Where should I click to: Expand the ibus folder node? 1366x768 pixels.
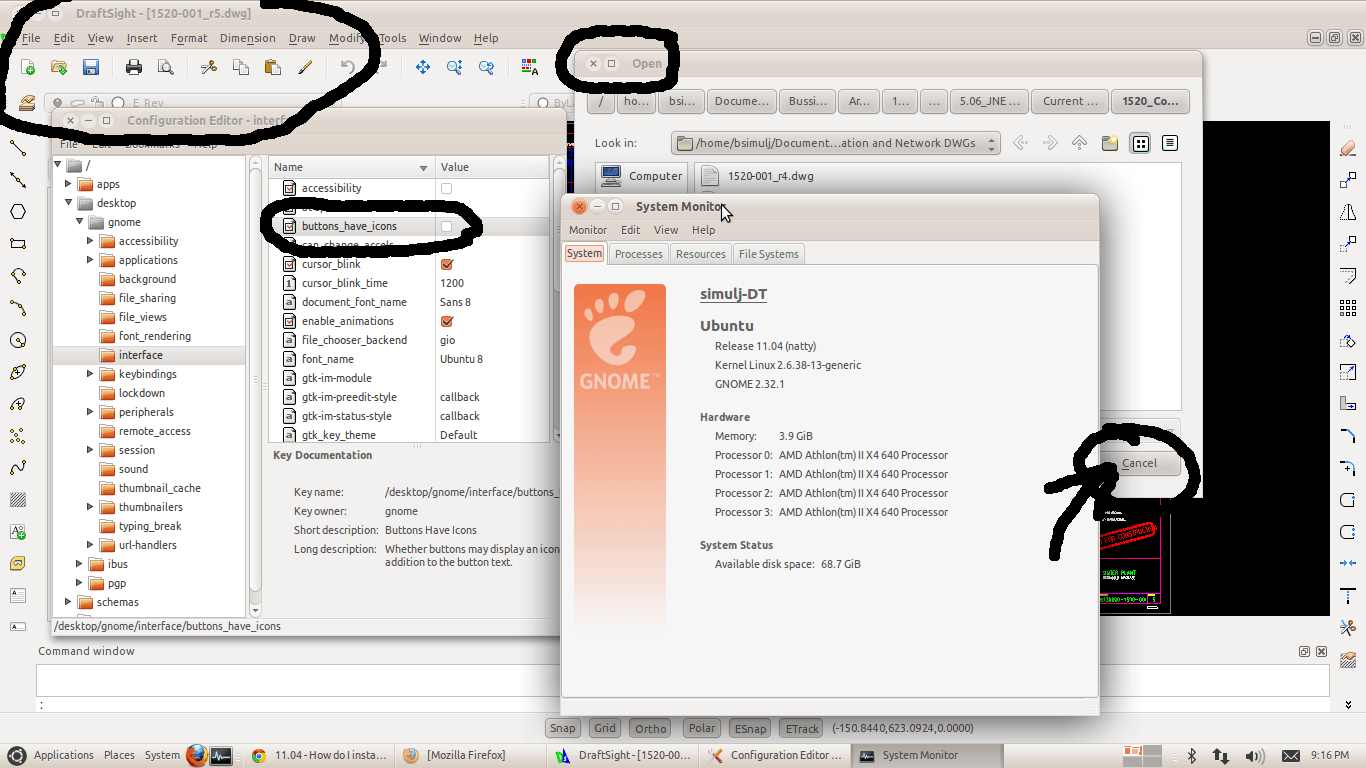(79, 564)
